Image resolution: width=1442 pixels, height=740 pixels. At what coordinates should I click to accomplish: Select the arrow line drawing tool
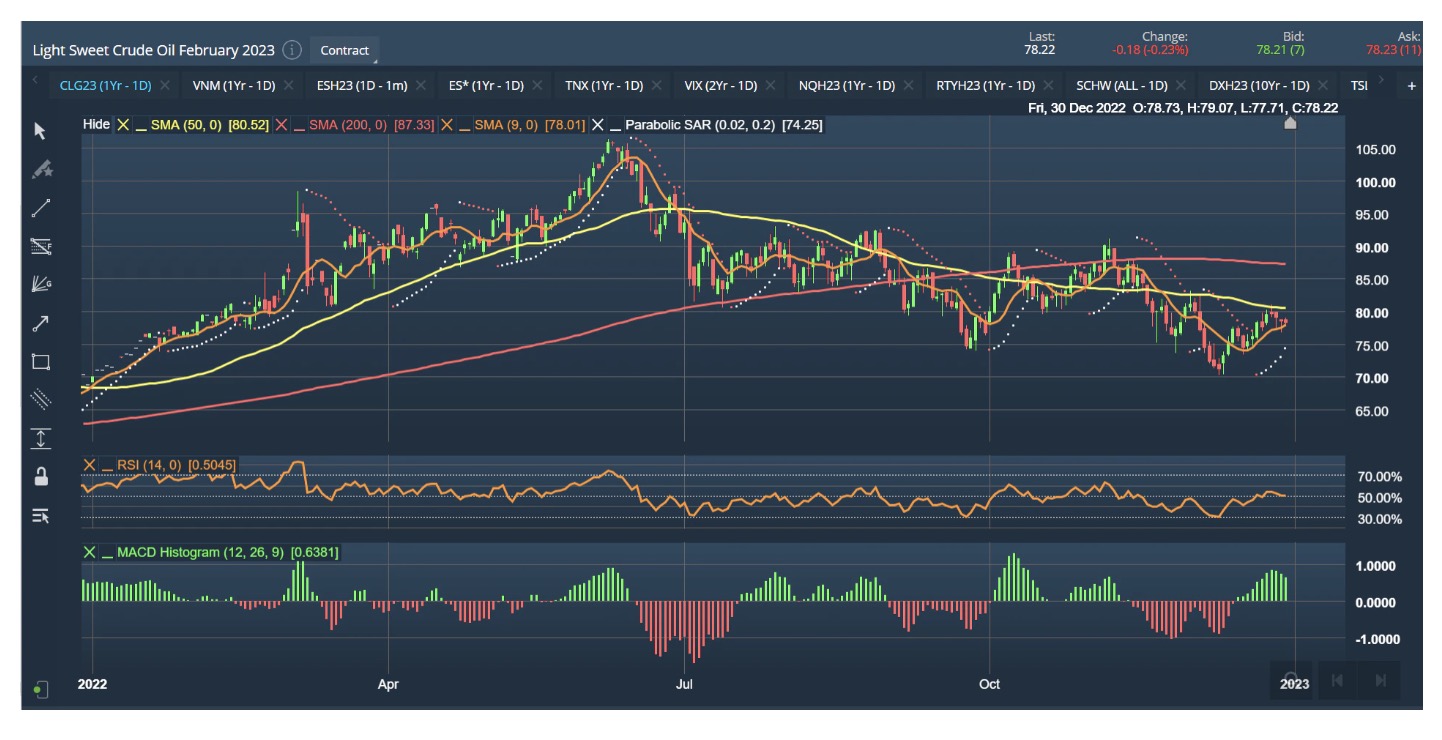click(x=40, y=323)
